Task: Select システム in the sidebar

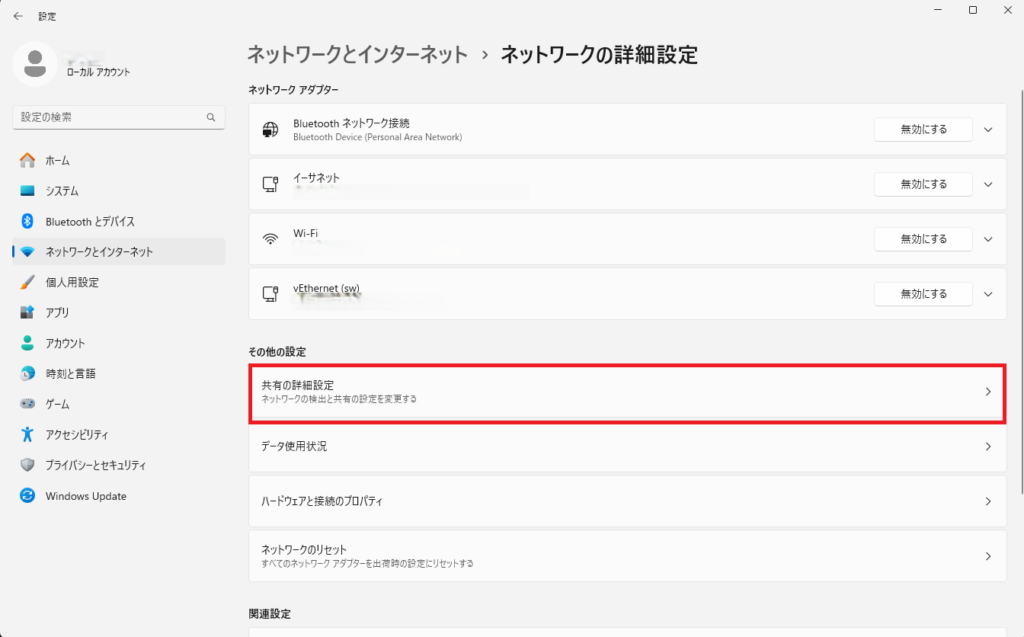Action: point(62,191)
